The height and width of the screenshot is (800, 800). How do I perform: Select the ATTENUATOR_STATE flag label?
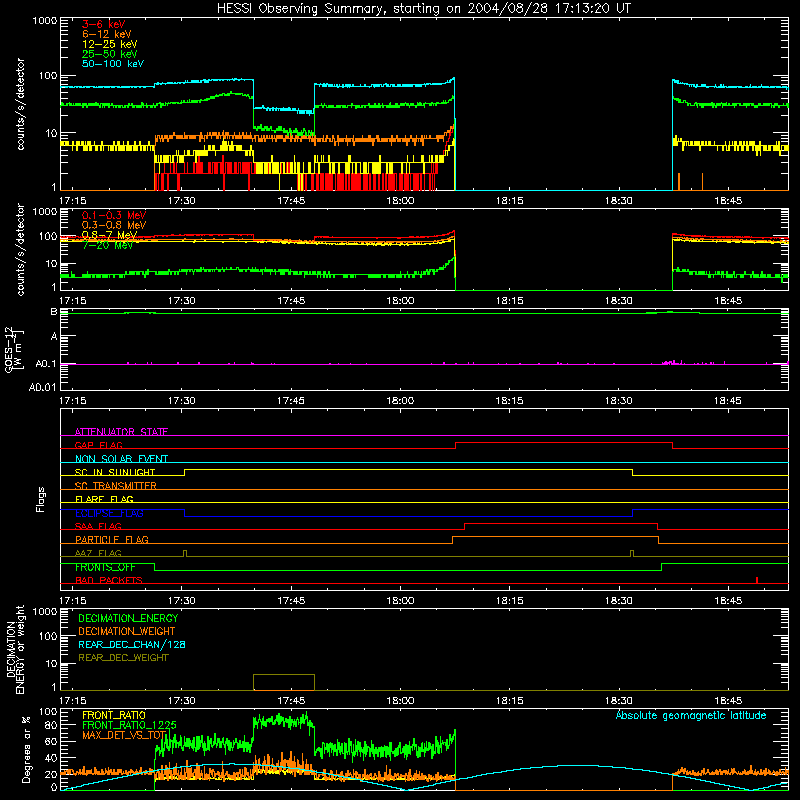click(121, 432)
